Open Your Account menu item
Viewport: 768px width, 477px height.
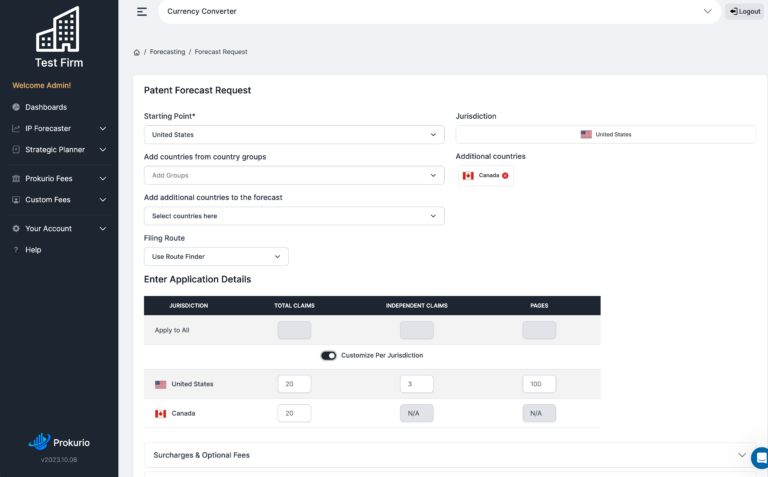tap(48, 229)
